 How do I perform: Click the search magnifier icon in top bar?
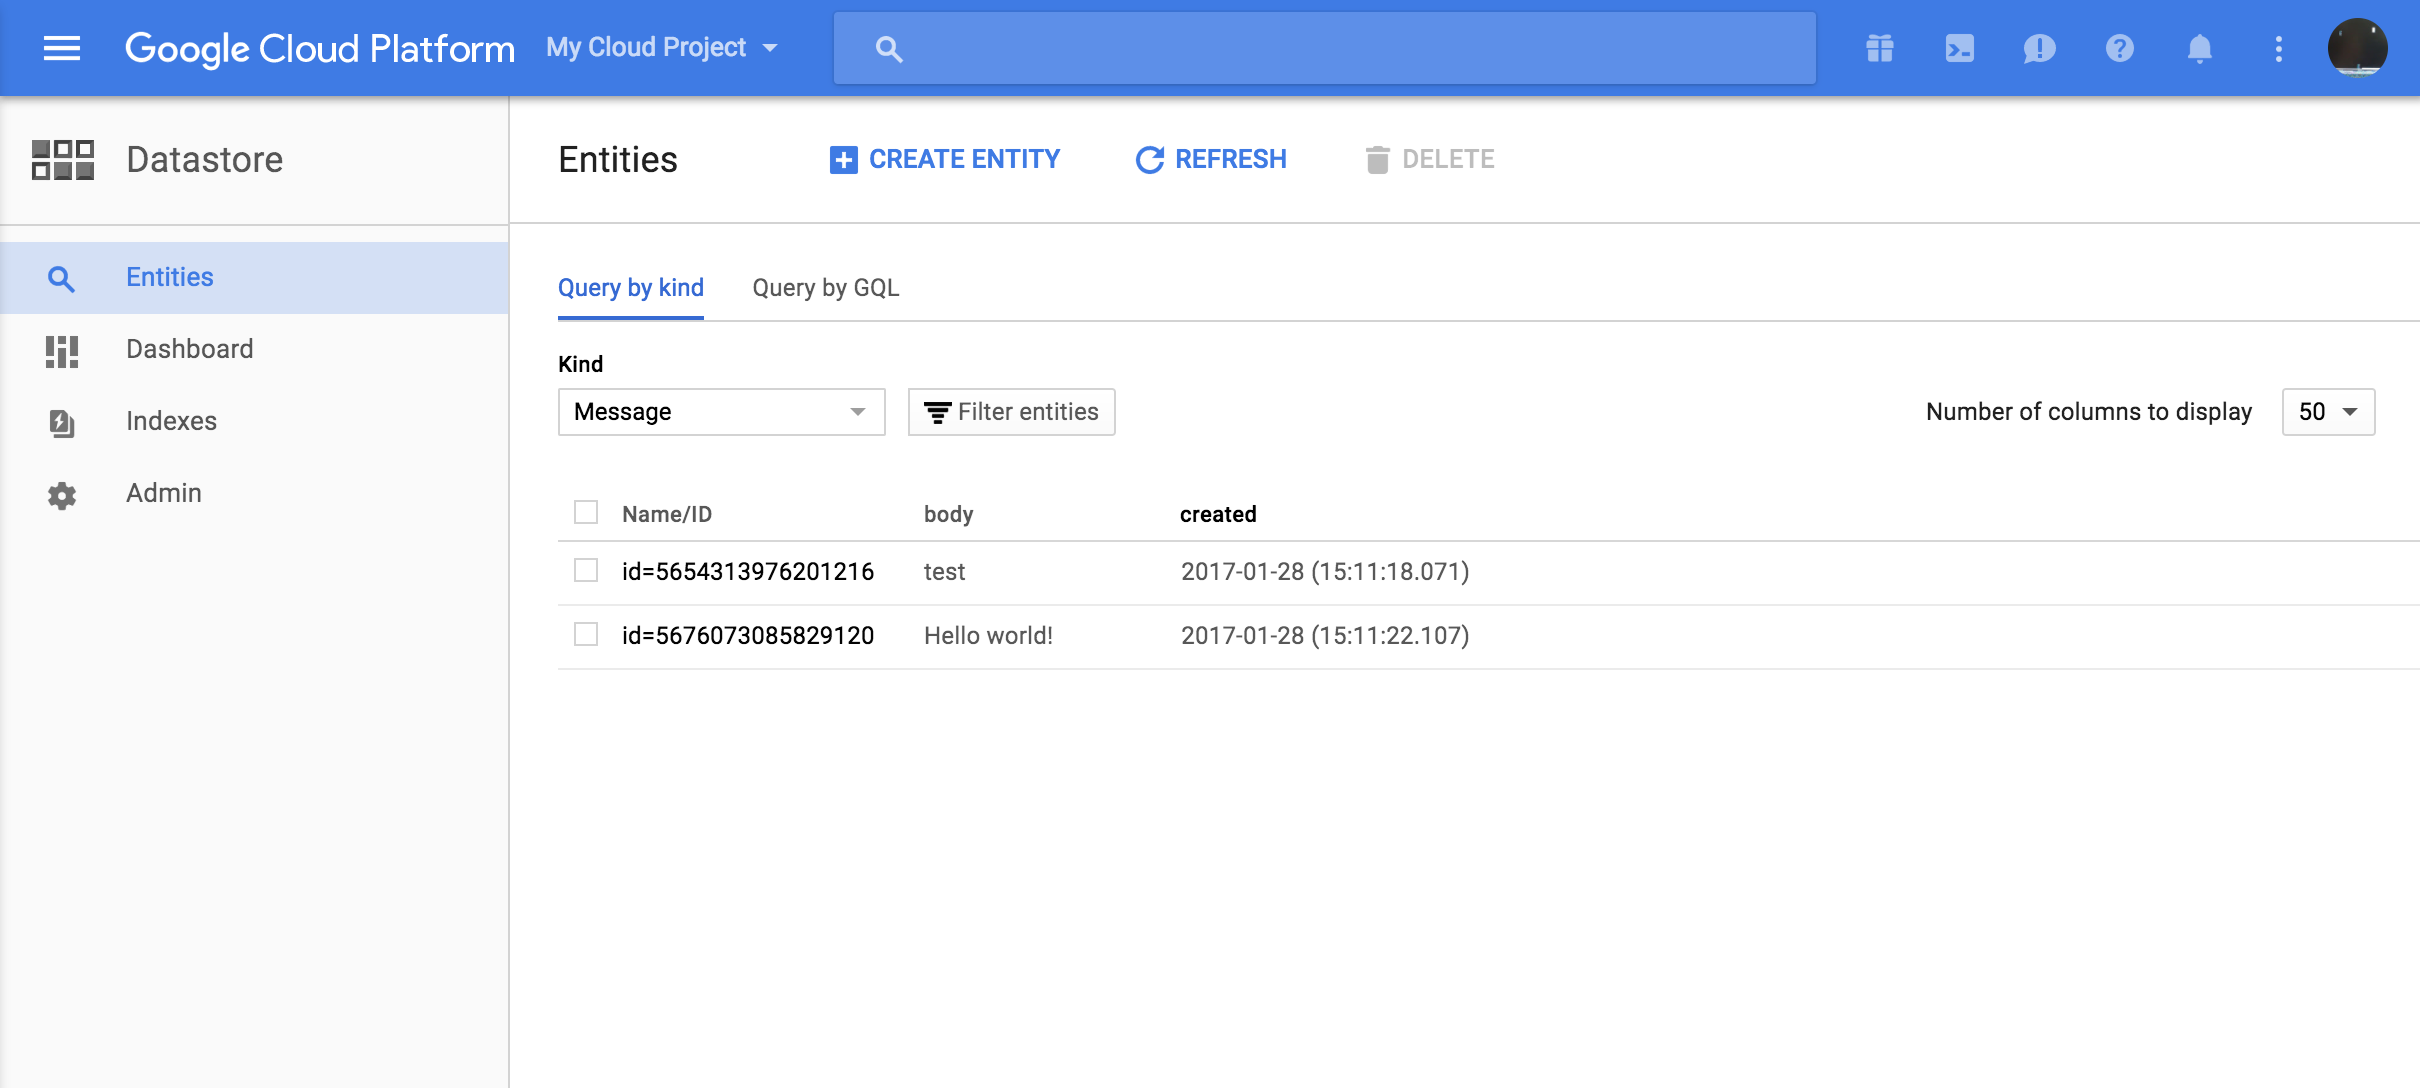tap(888, 49)
